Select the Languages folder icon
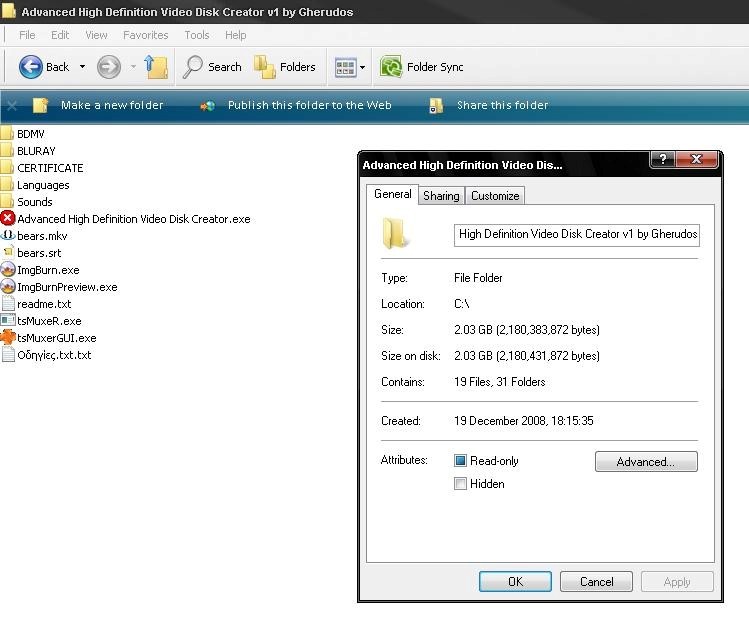Viewport: 749px width, 624px height. pyautogui.click(x=7, y=184)
